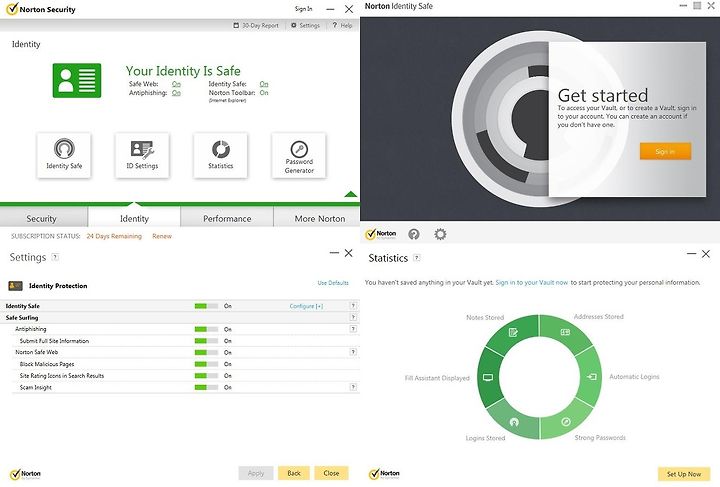Click the Automatic Logins segment icon
720x487 pixels.
click(592, 377)
